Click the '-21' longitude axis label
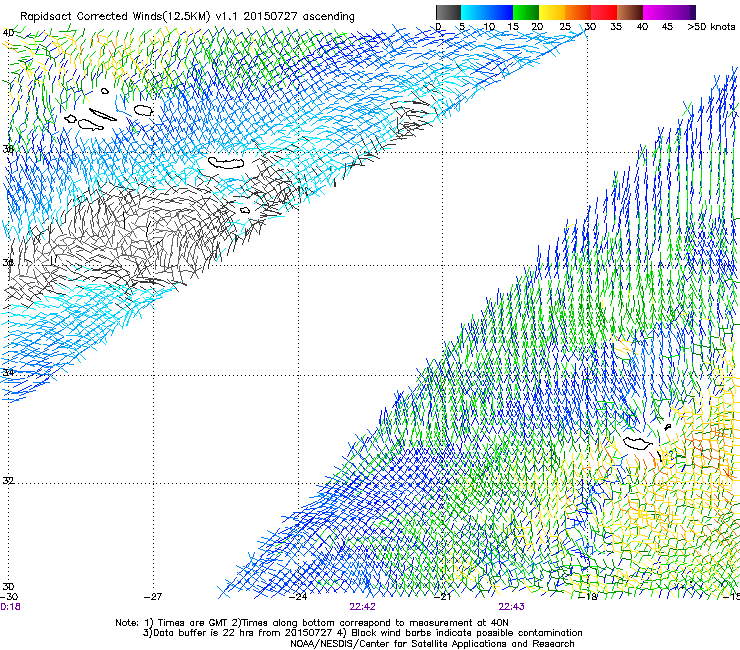Screen dimensions: 740x650 coord(442,597)
